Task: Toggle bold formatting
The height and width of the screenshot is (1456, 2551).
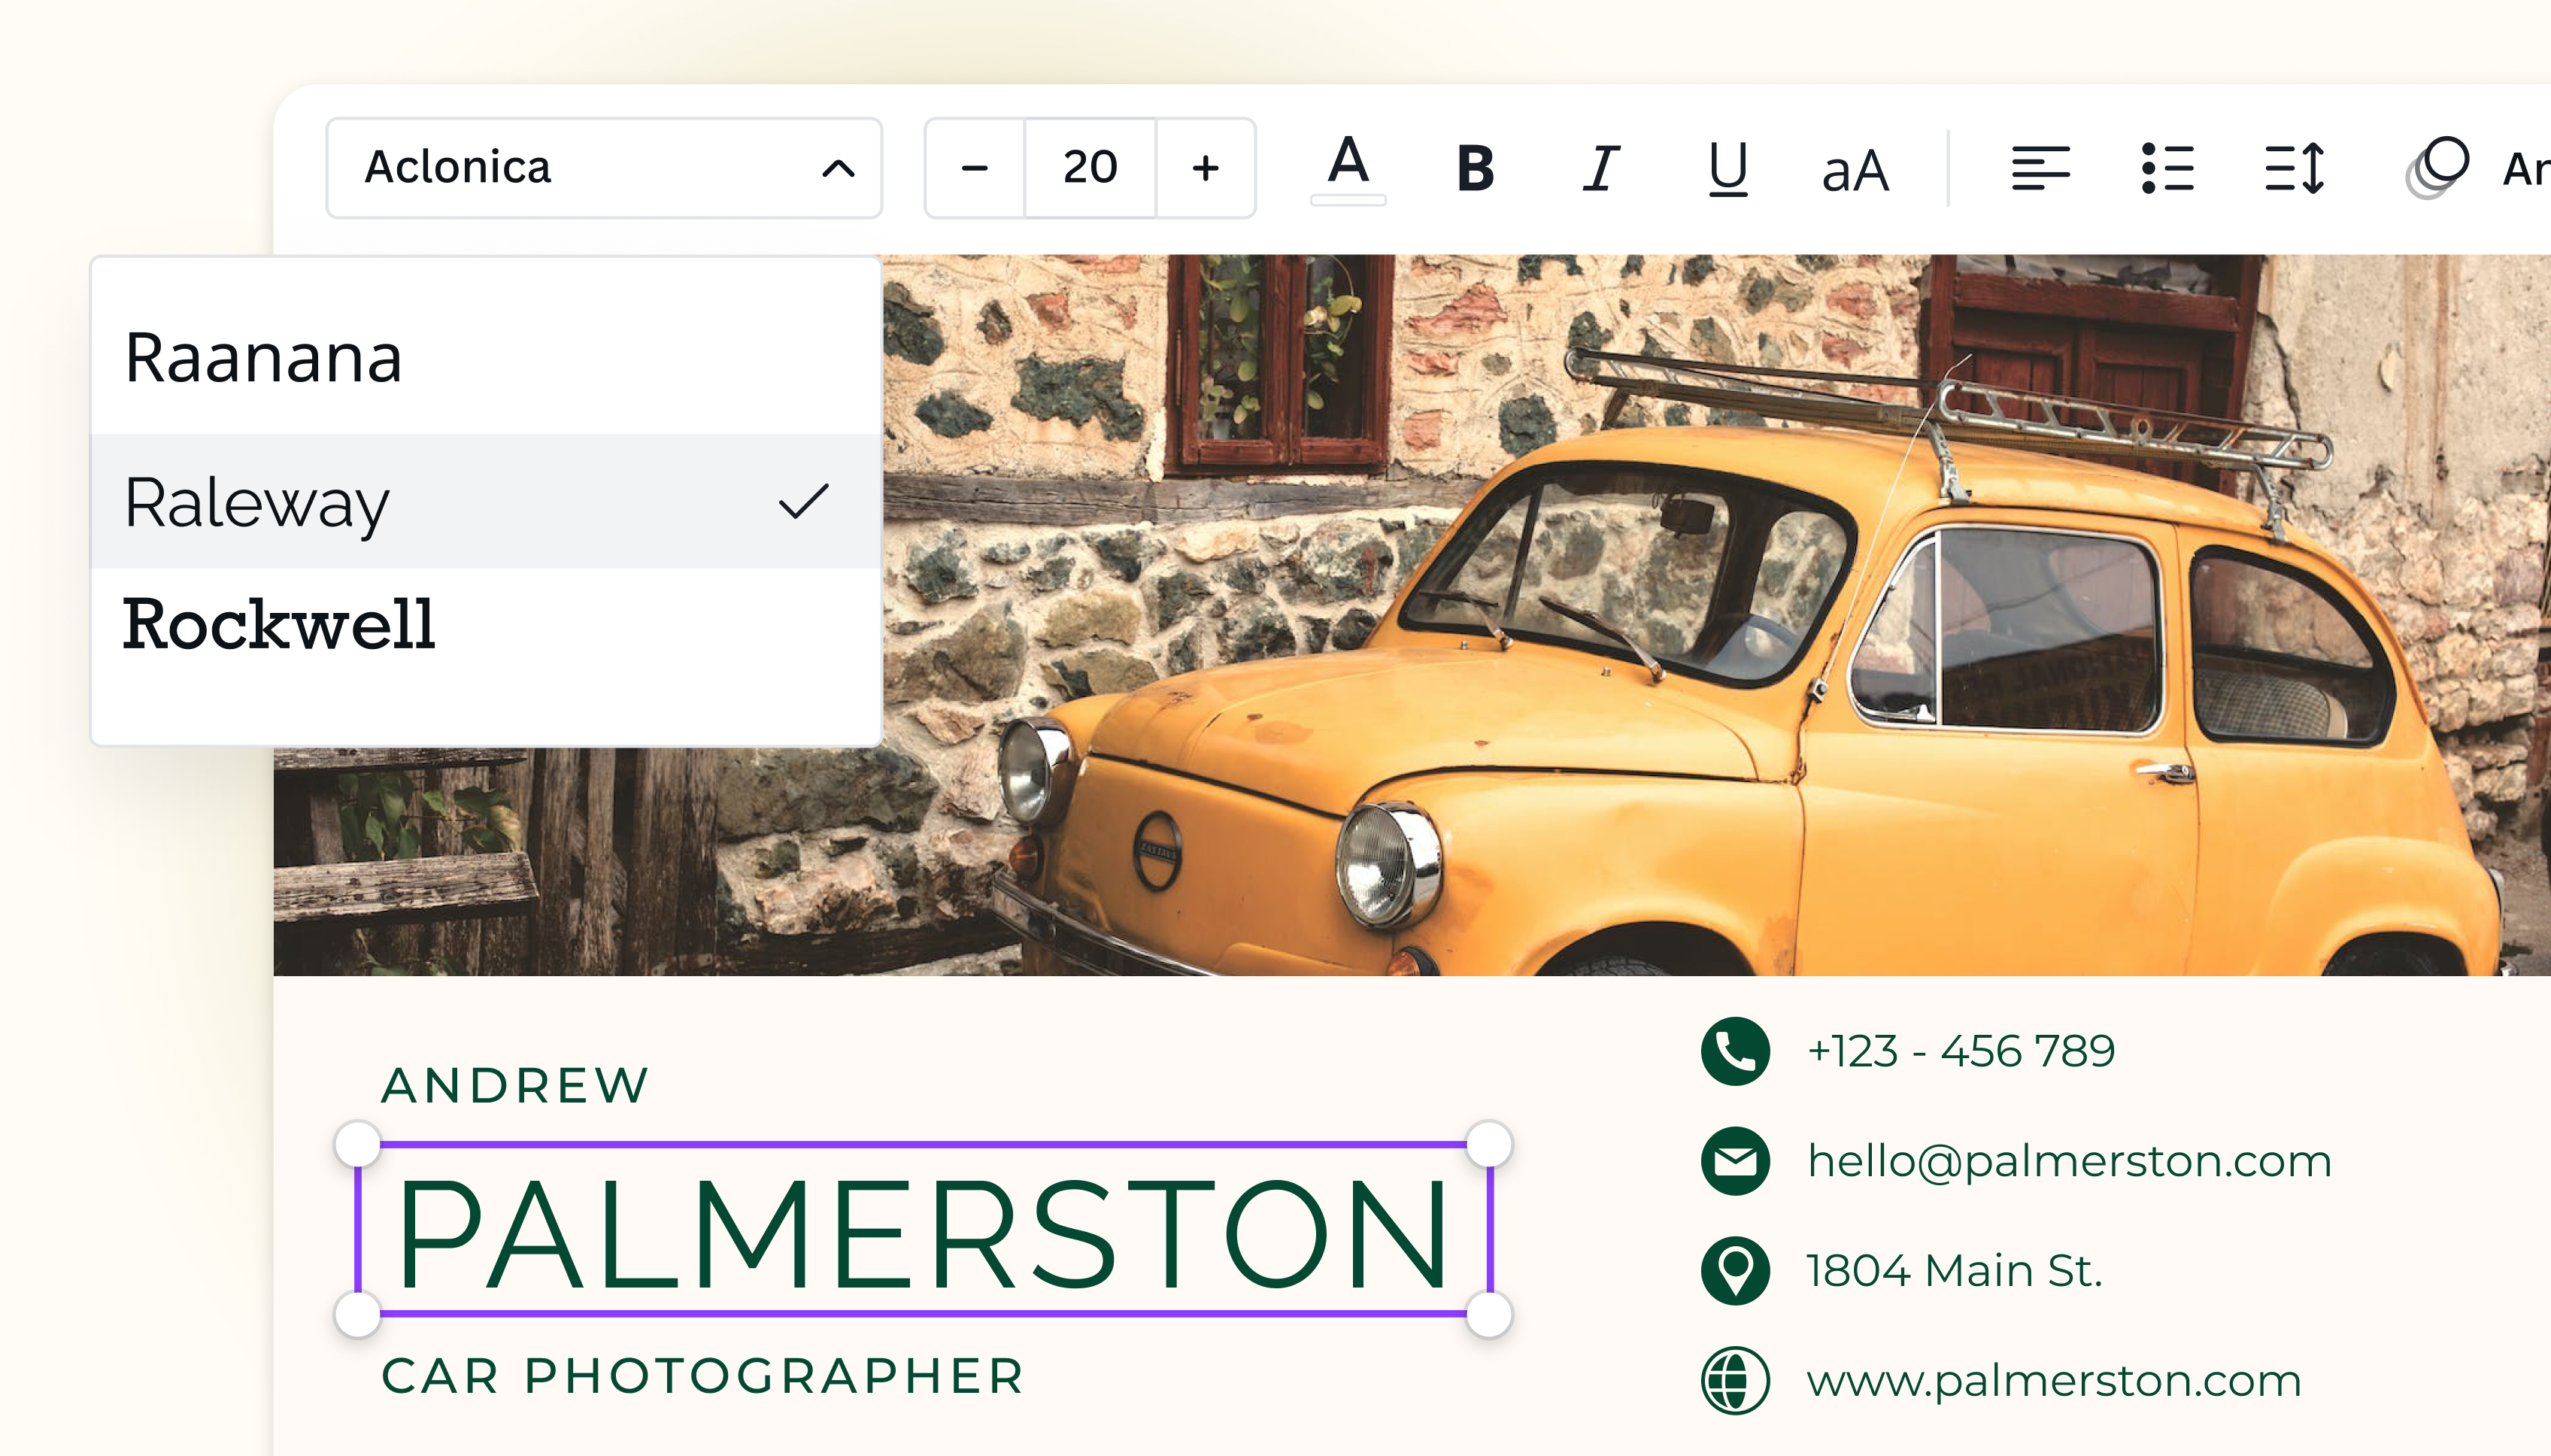Action: pos(1474,168)
